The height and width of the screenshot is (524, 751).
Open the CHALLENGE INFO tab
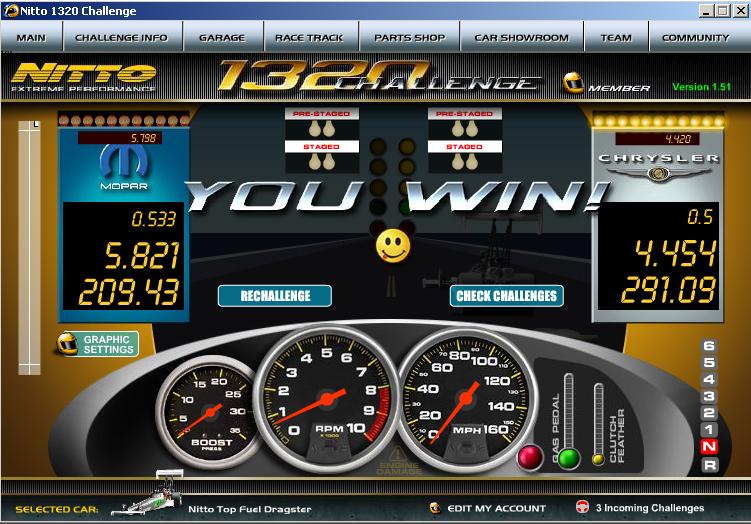click(x=122, y=37)
